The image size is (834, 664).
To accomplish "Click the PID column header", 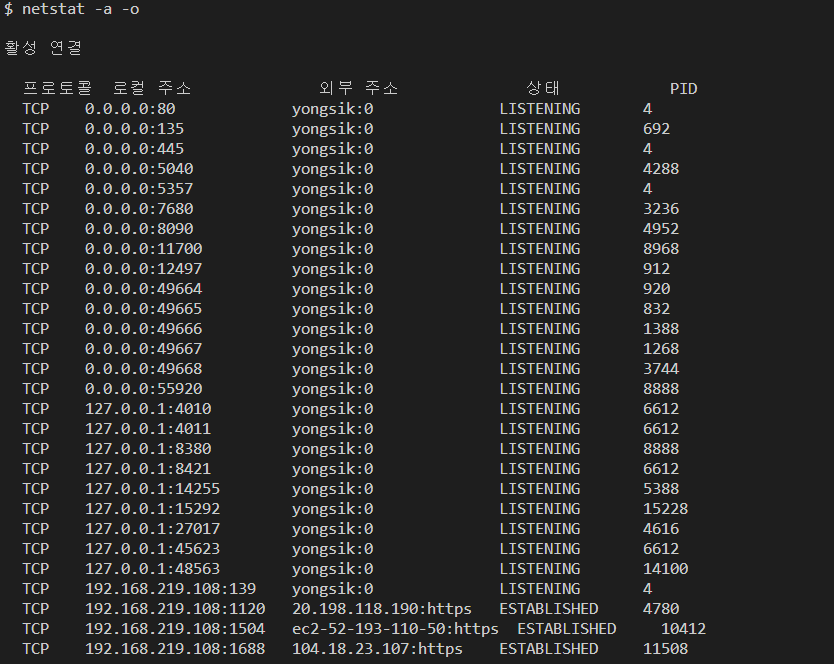I will (683, 89).
